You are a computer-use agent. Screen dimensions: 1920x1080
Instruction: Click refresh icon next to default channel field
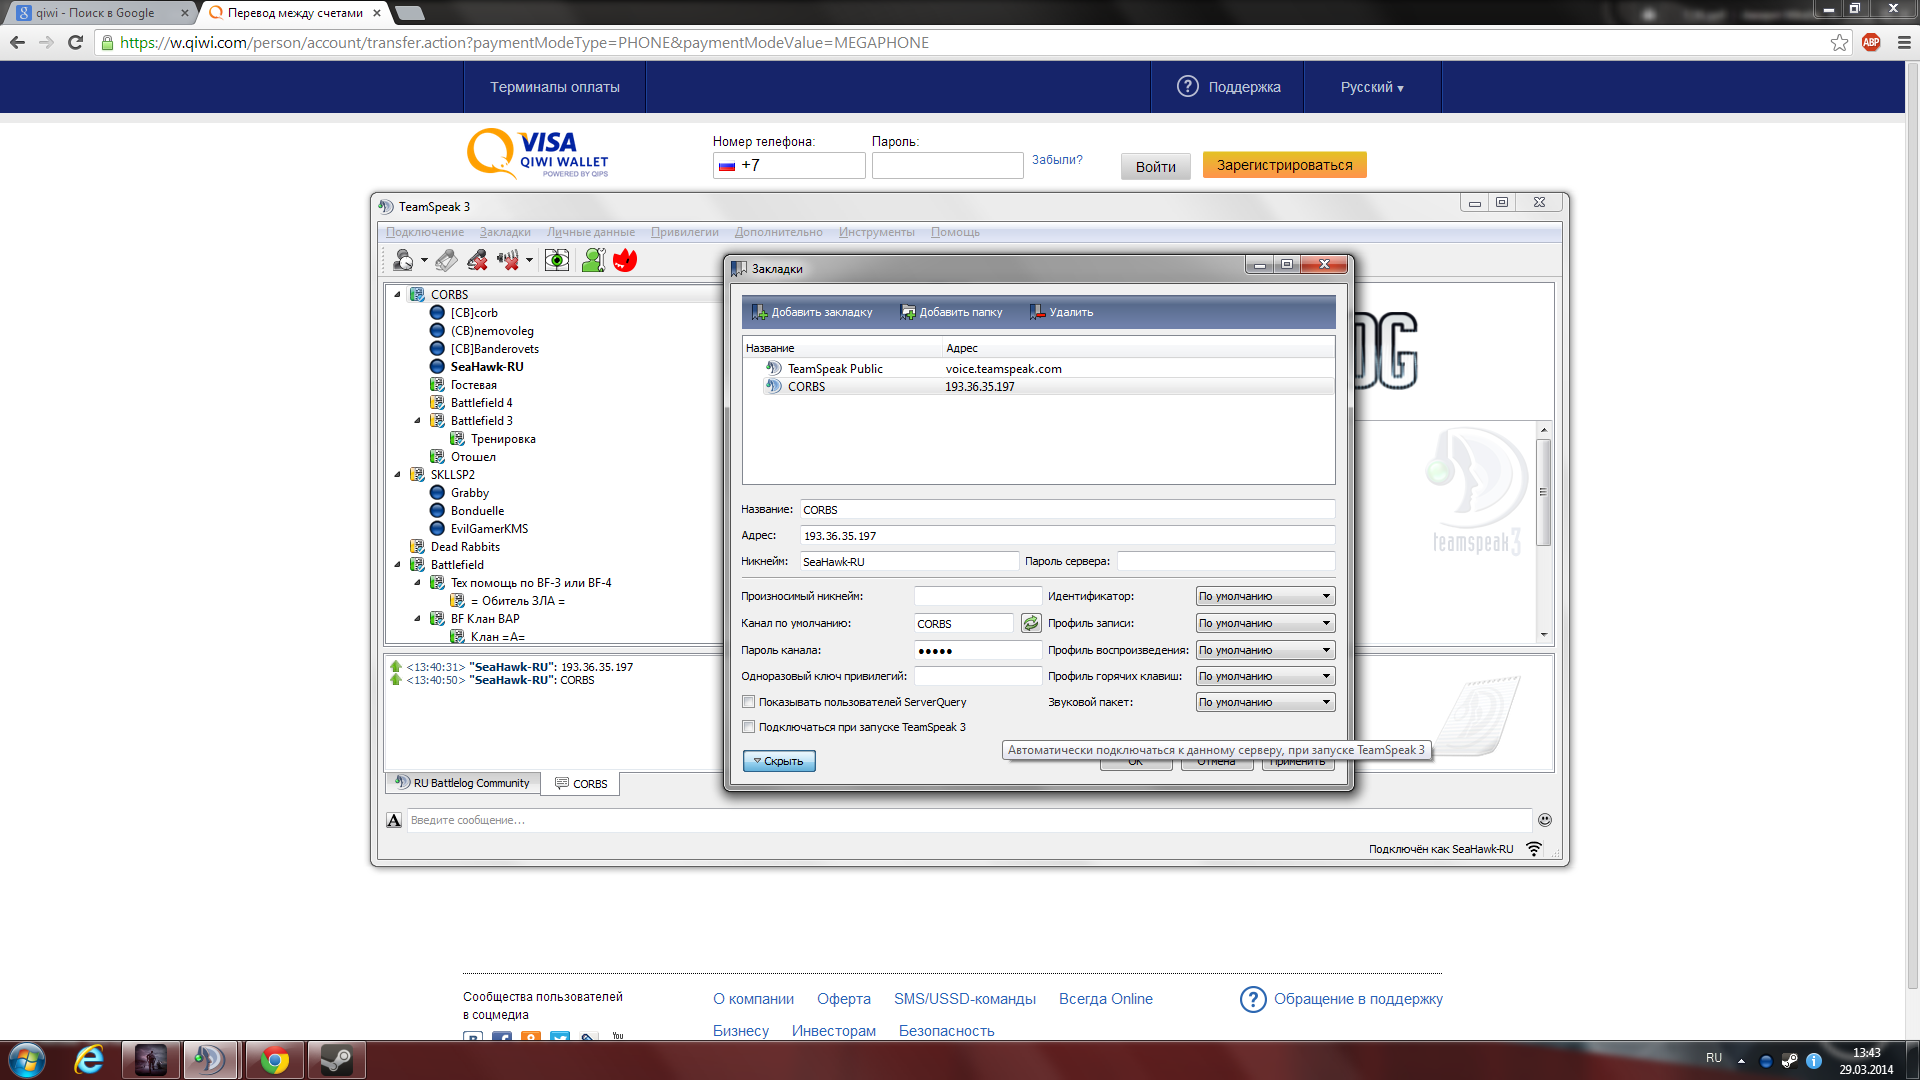[x=1031, y=623]
